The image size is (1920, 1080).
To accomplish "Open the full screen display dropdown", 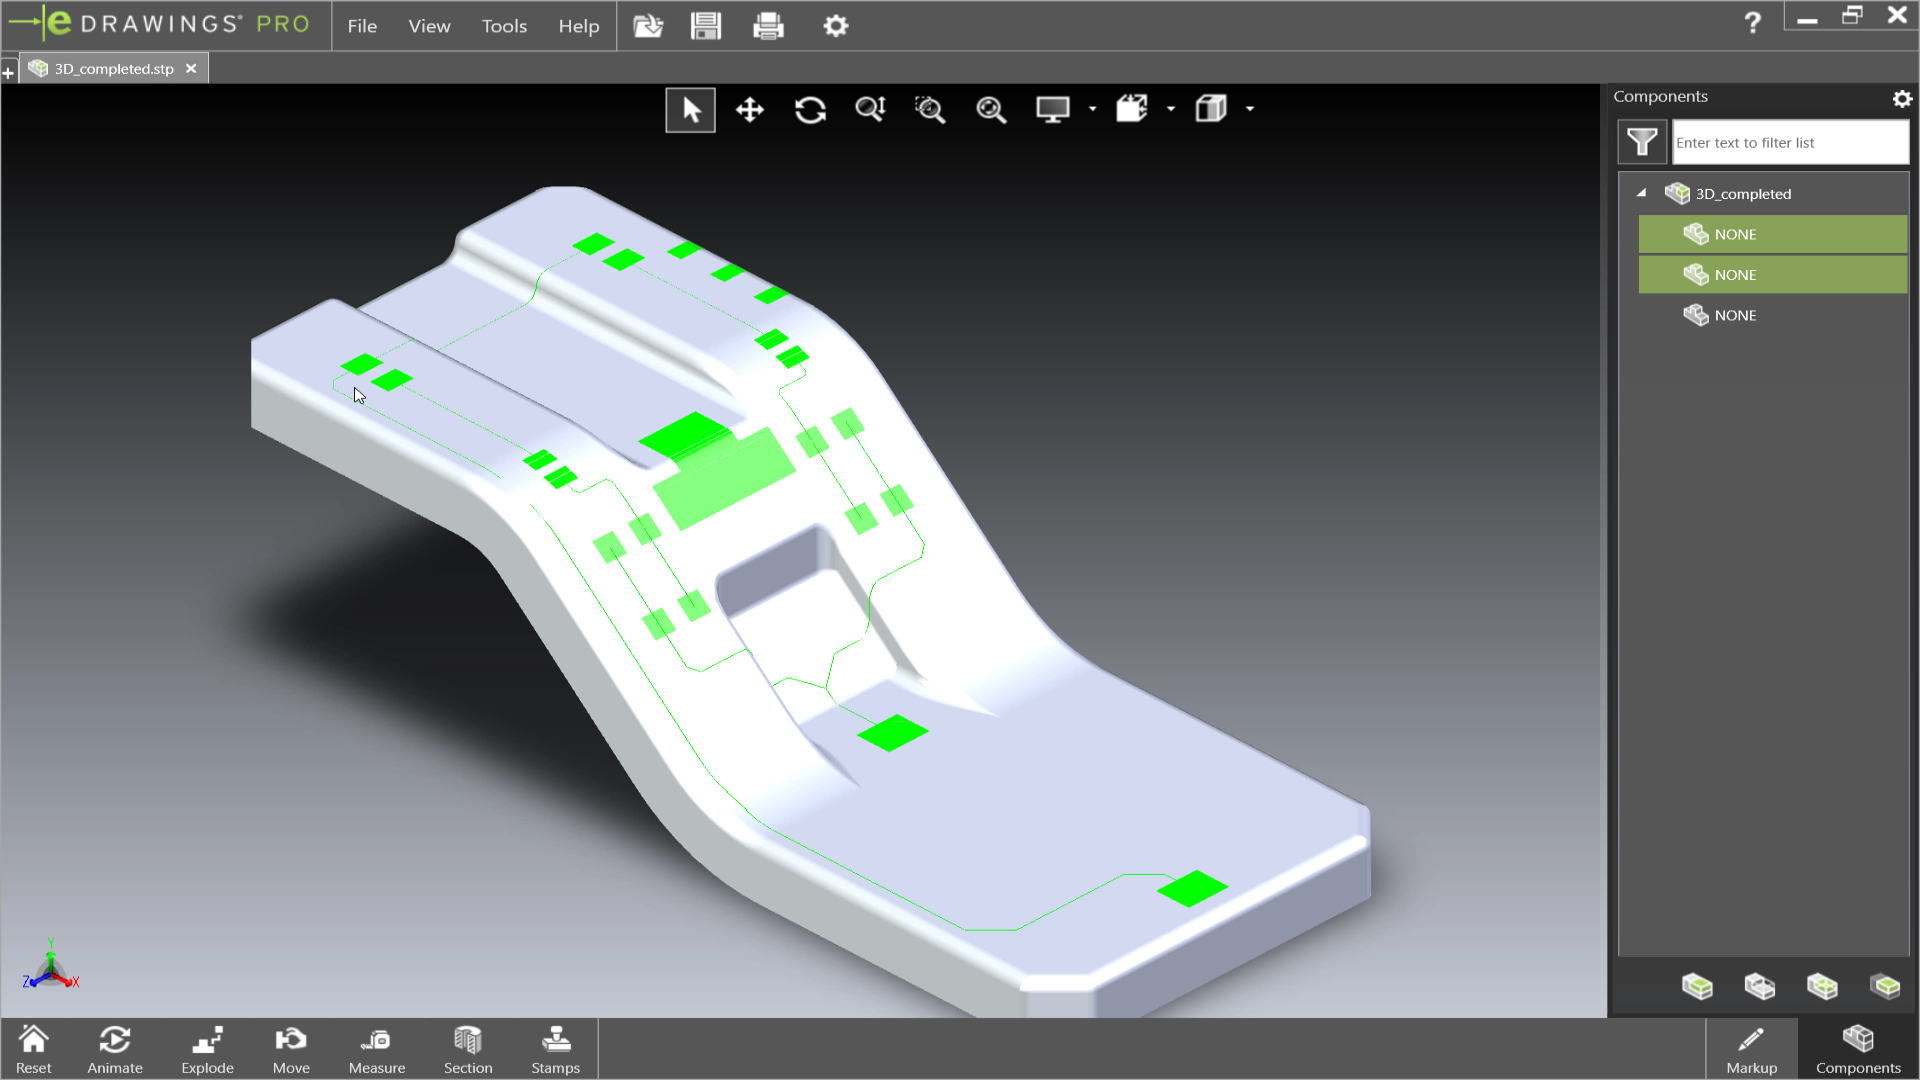I will [1091, 109].
